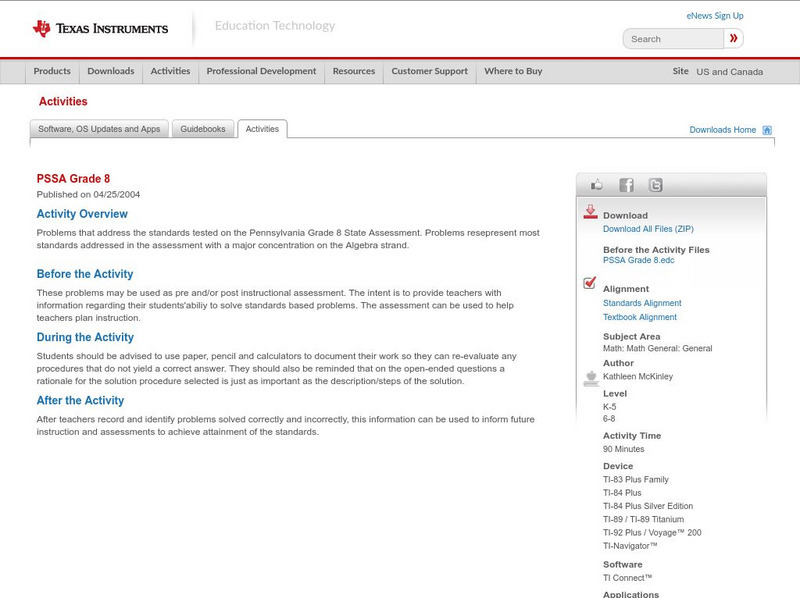Click the TI-83 Plus Family device entry

point(636,480)
